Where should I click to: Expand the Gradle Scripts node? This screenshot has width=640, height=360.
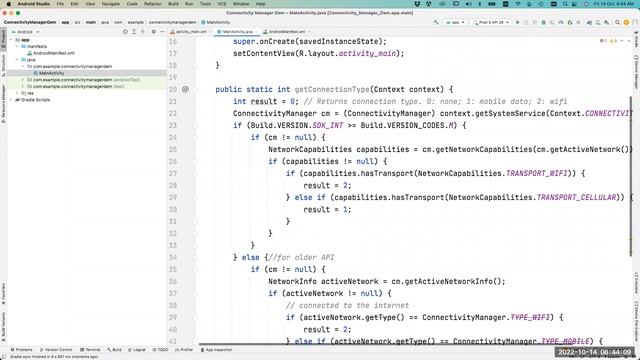point(11,100)
